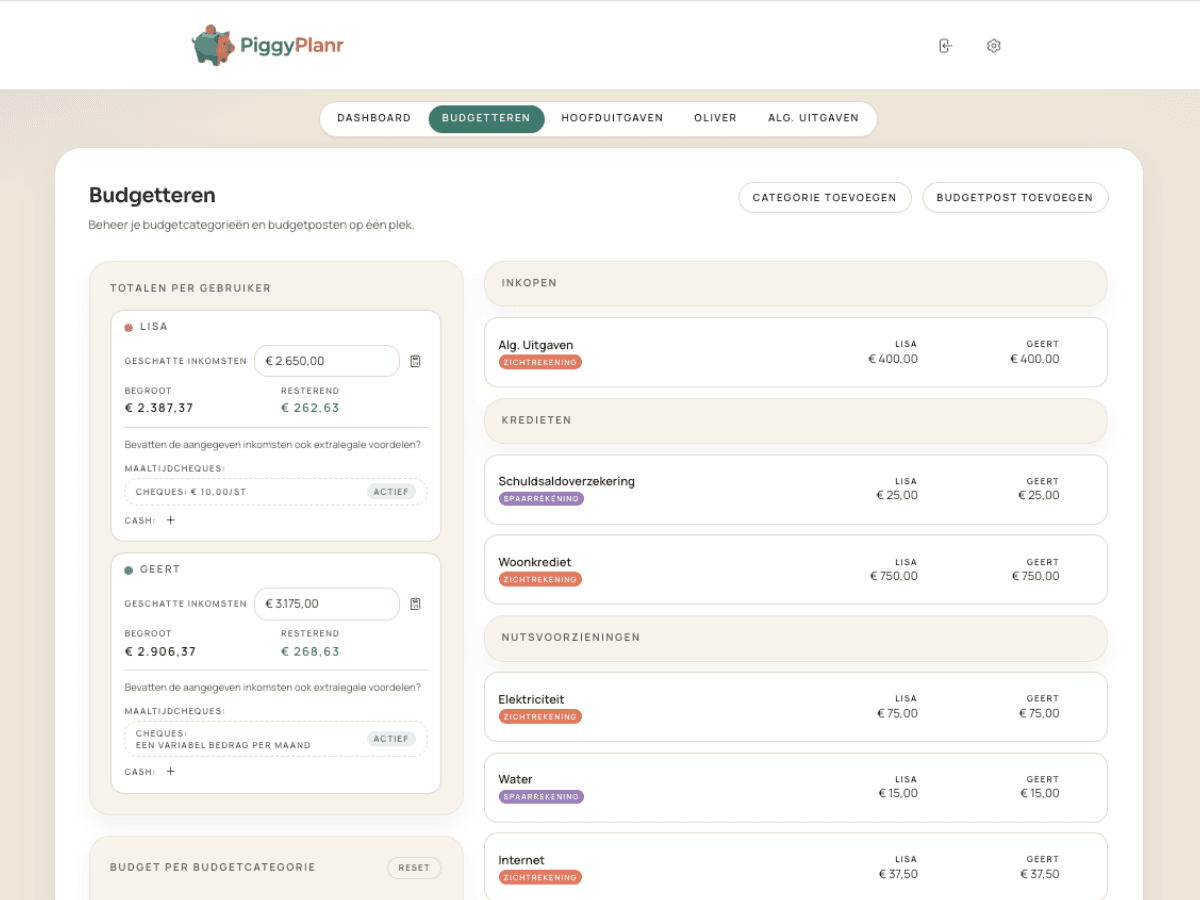The width and height of the screenshot is (1200, 900).
Task: Click the clipboard icon next to Lisa's income
Action: (416, 360)
